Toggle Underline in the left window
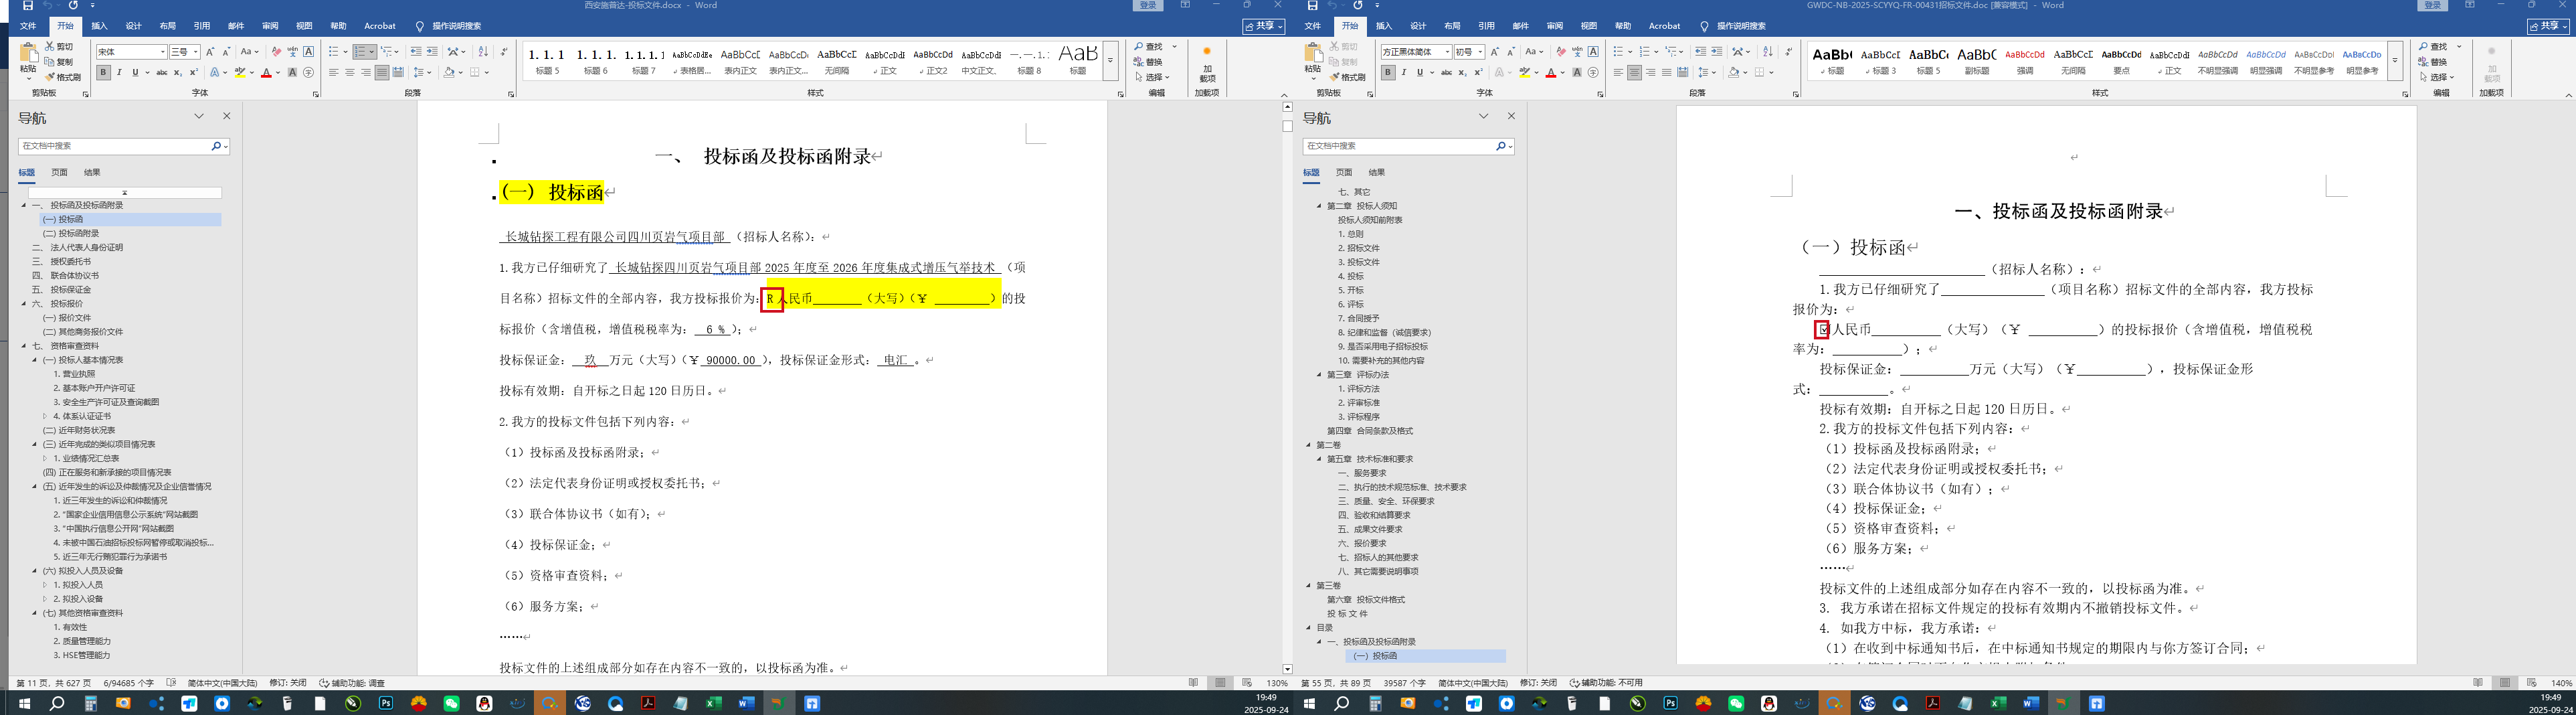Image resolution: width=2576 pixels, height=715 pixels. click(x=135, y=73)
